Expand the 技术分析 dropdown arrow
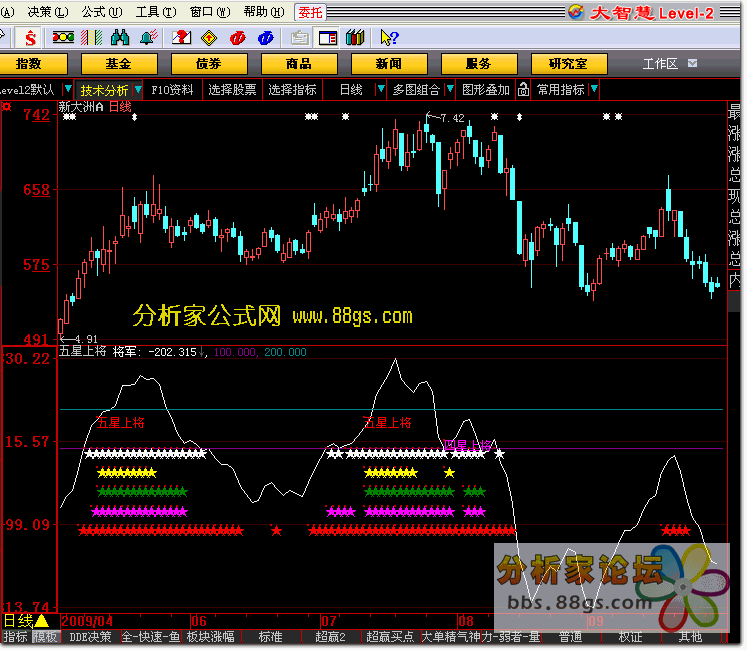This screenshot has height=650, width=747. (138, 89)
